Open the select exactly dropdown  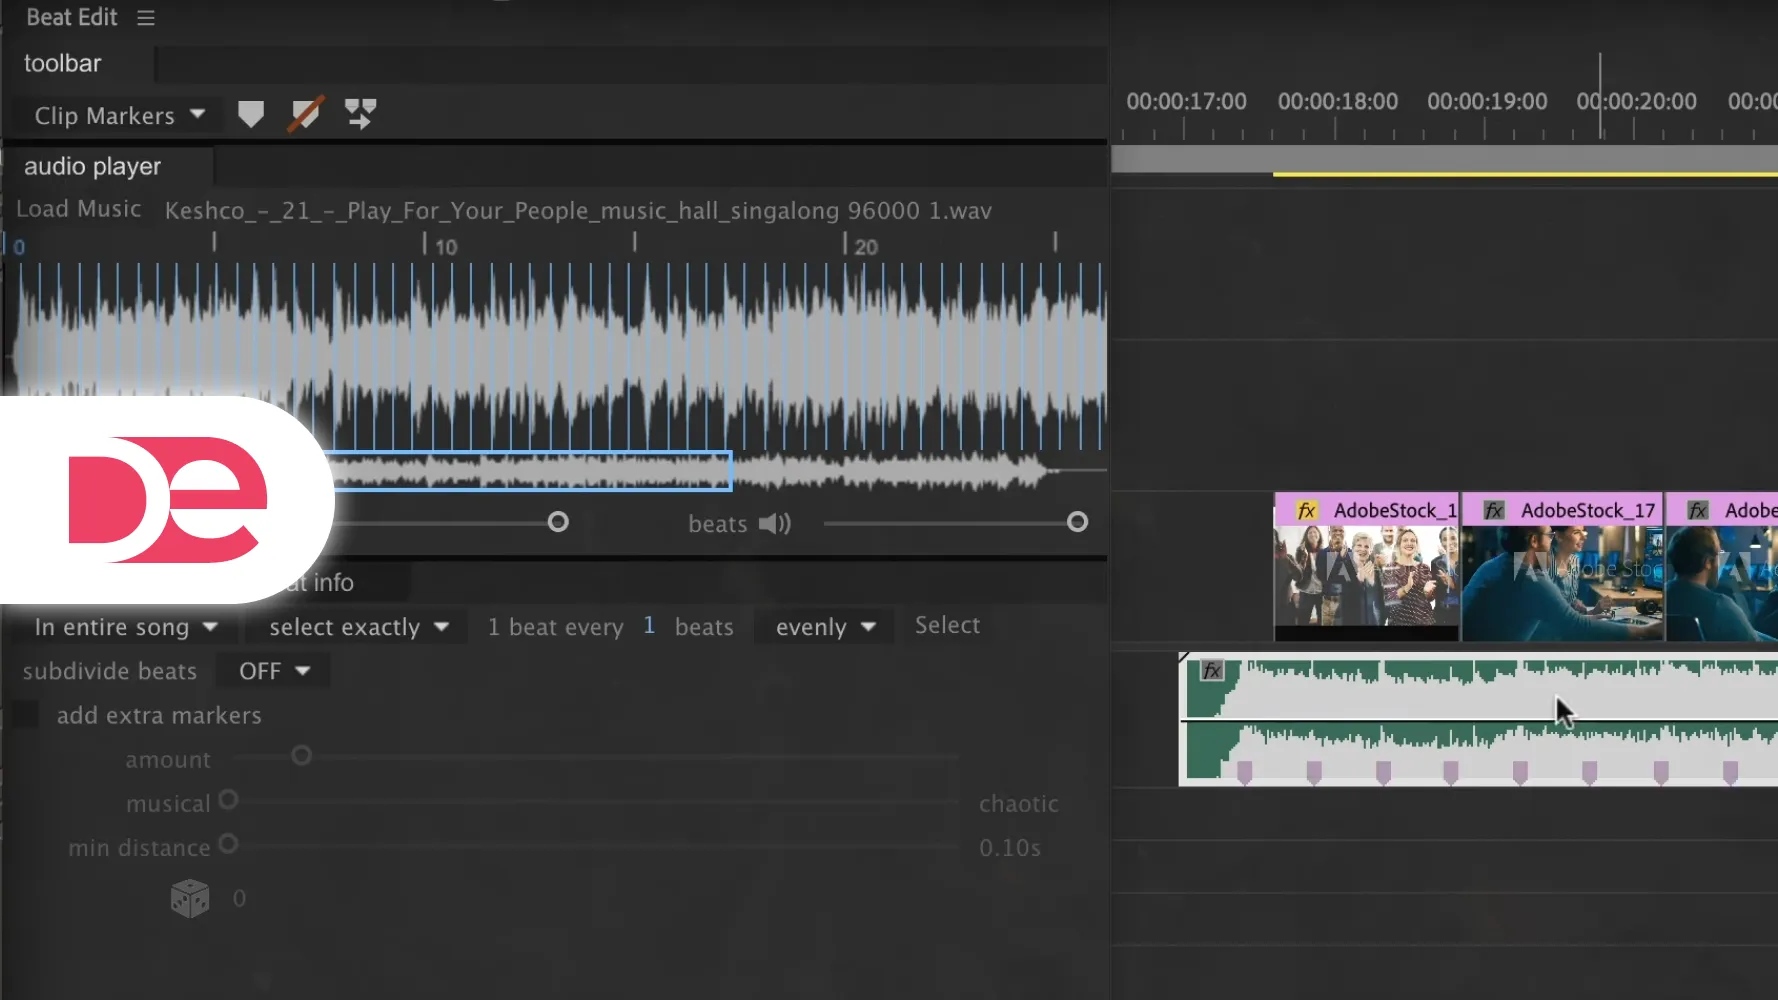(358, 627)
